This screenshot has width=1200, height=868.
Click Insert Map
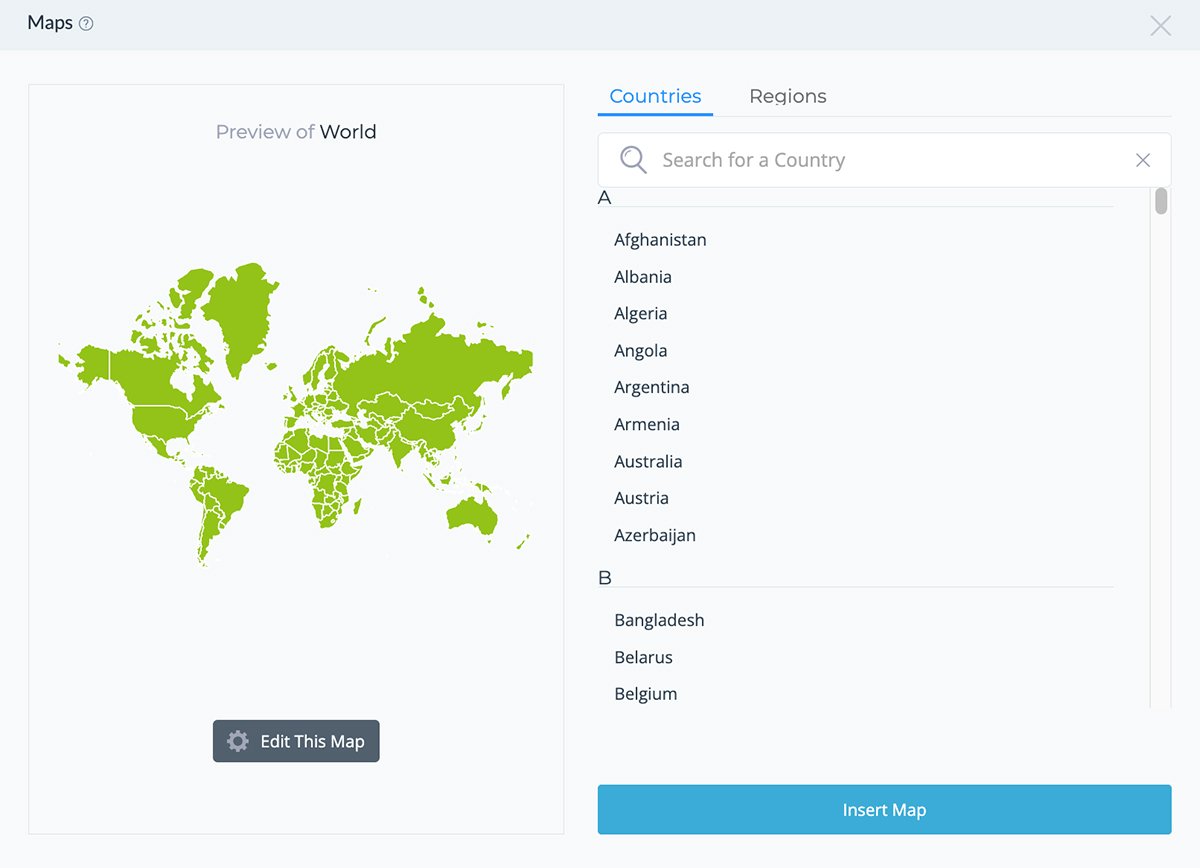(884, 809)
